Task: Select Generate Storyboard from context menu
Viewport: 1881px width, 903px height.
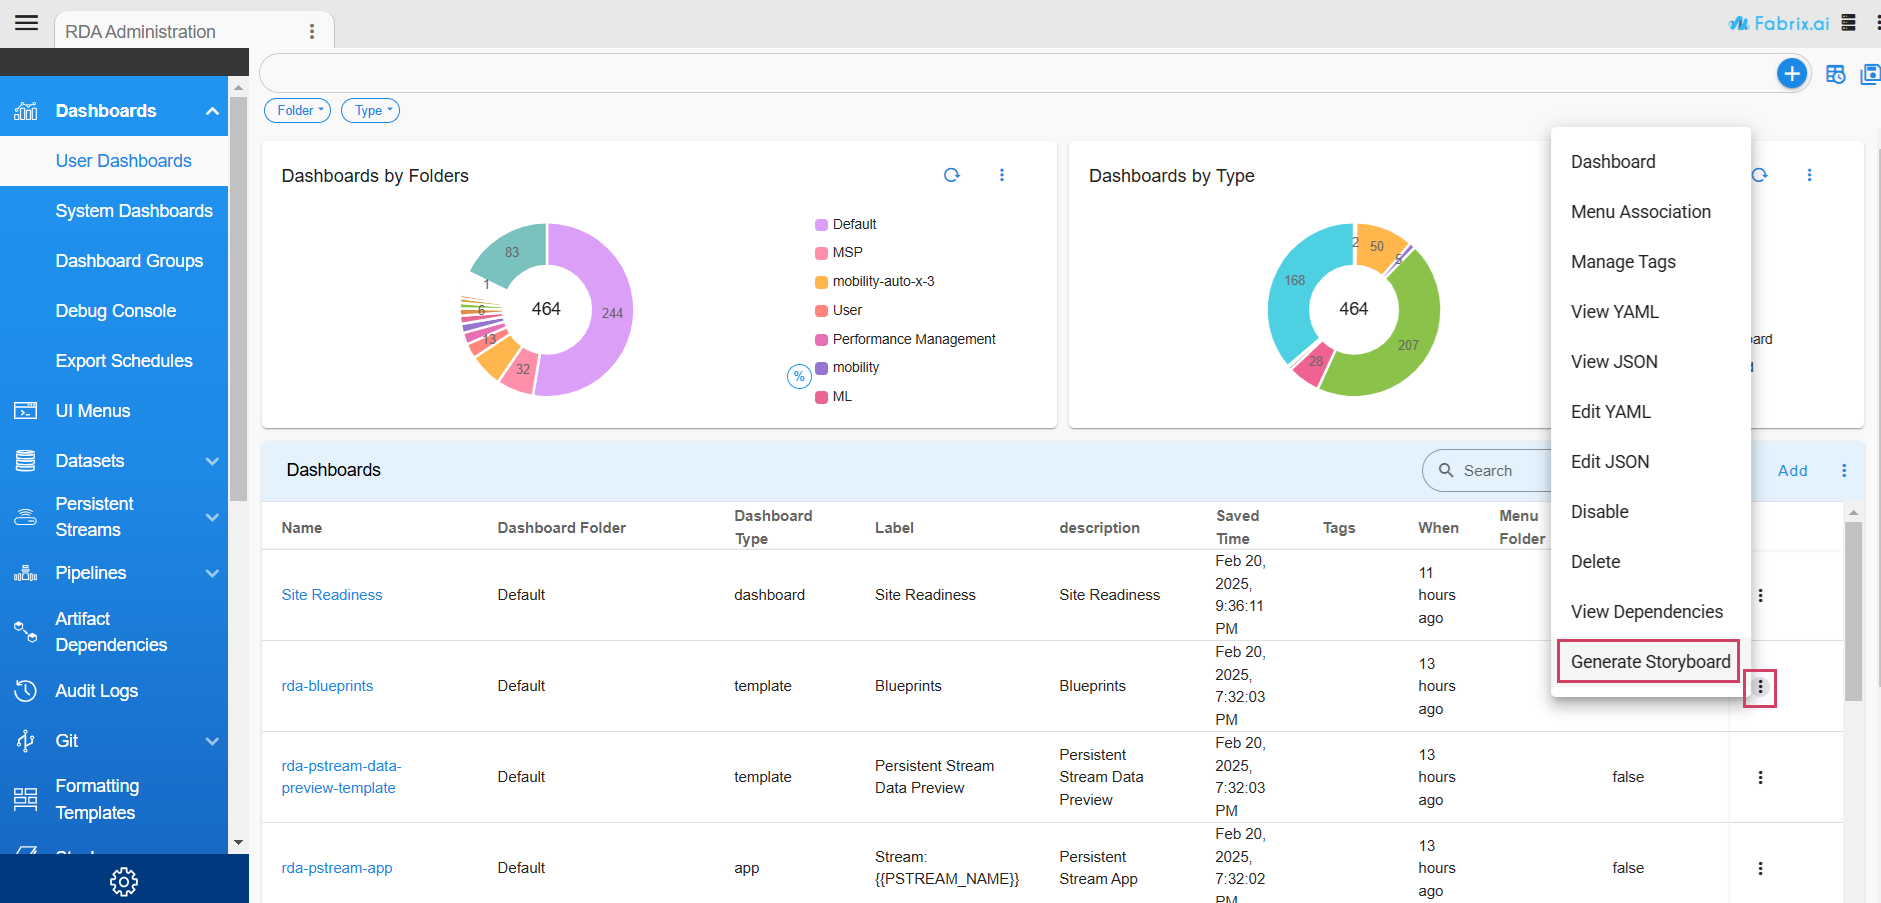Action: (x=1649, y=662)
